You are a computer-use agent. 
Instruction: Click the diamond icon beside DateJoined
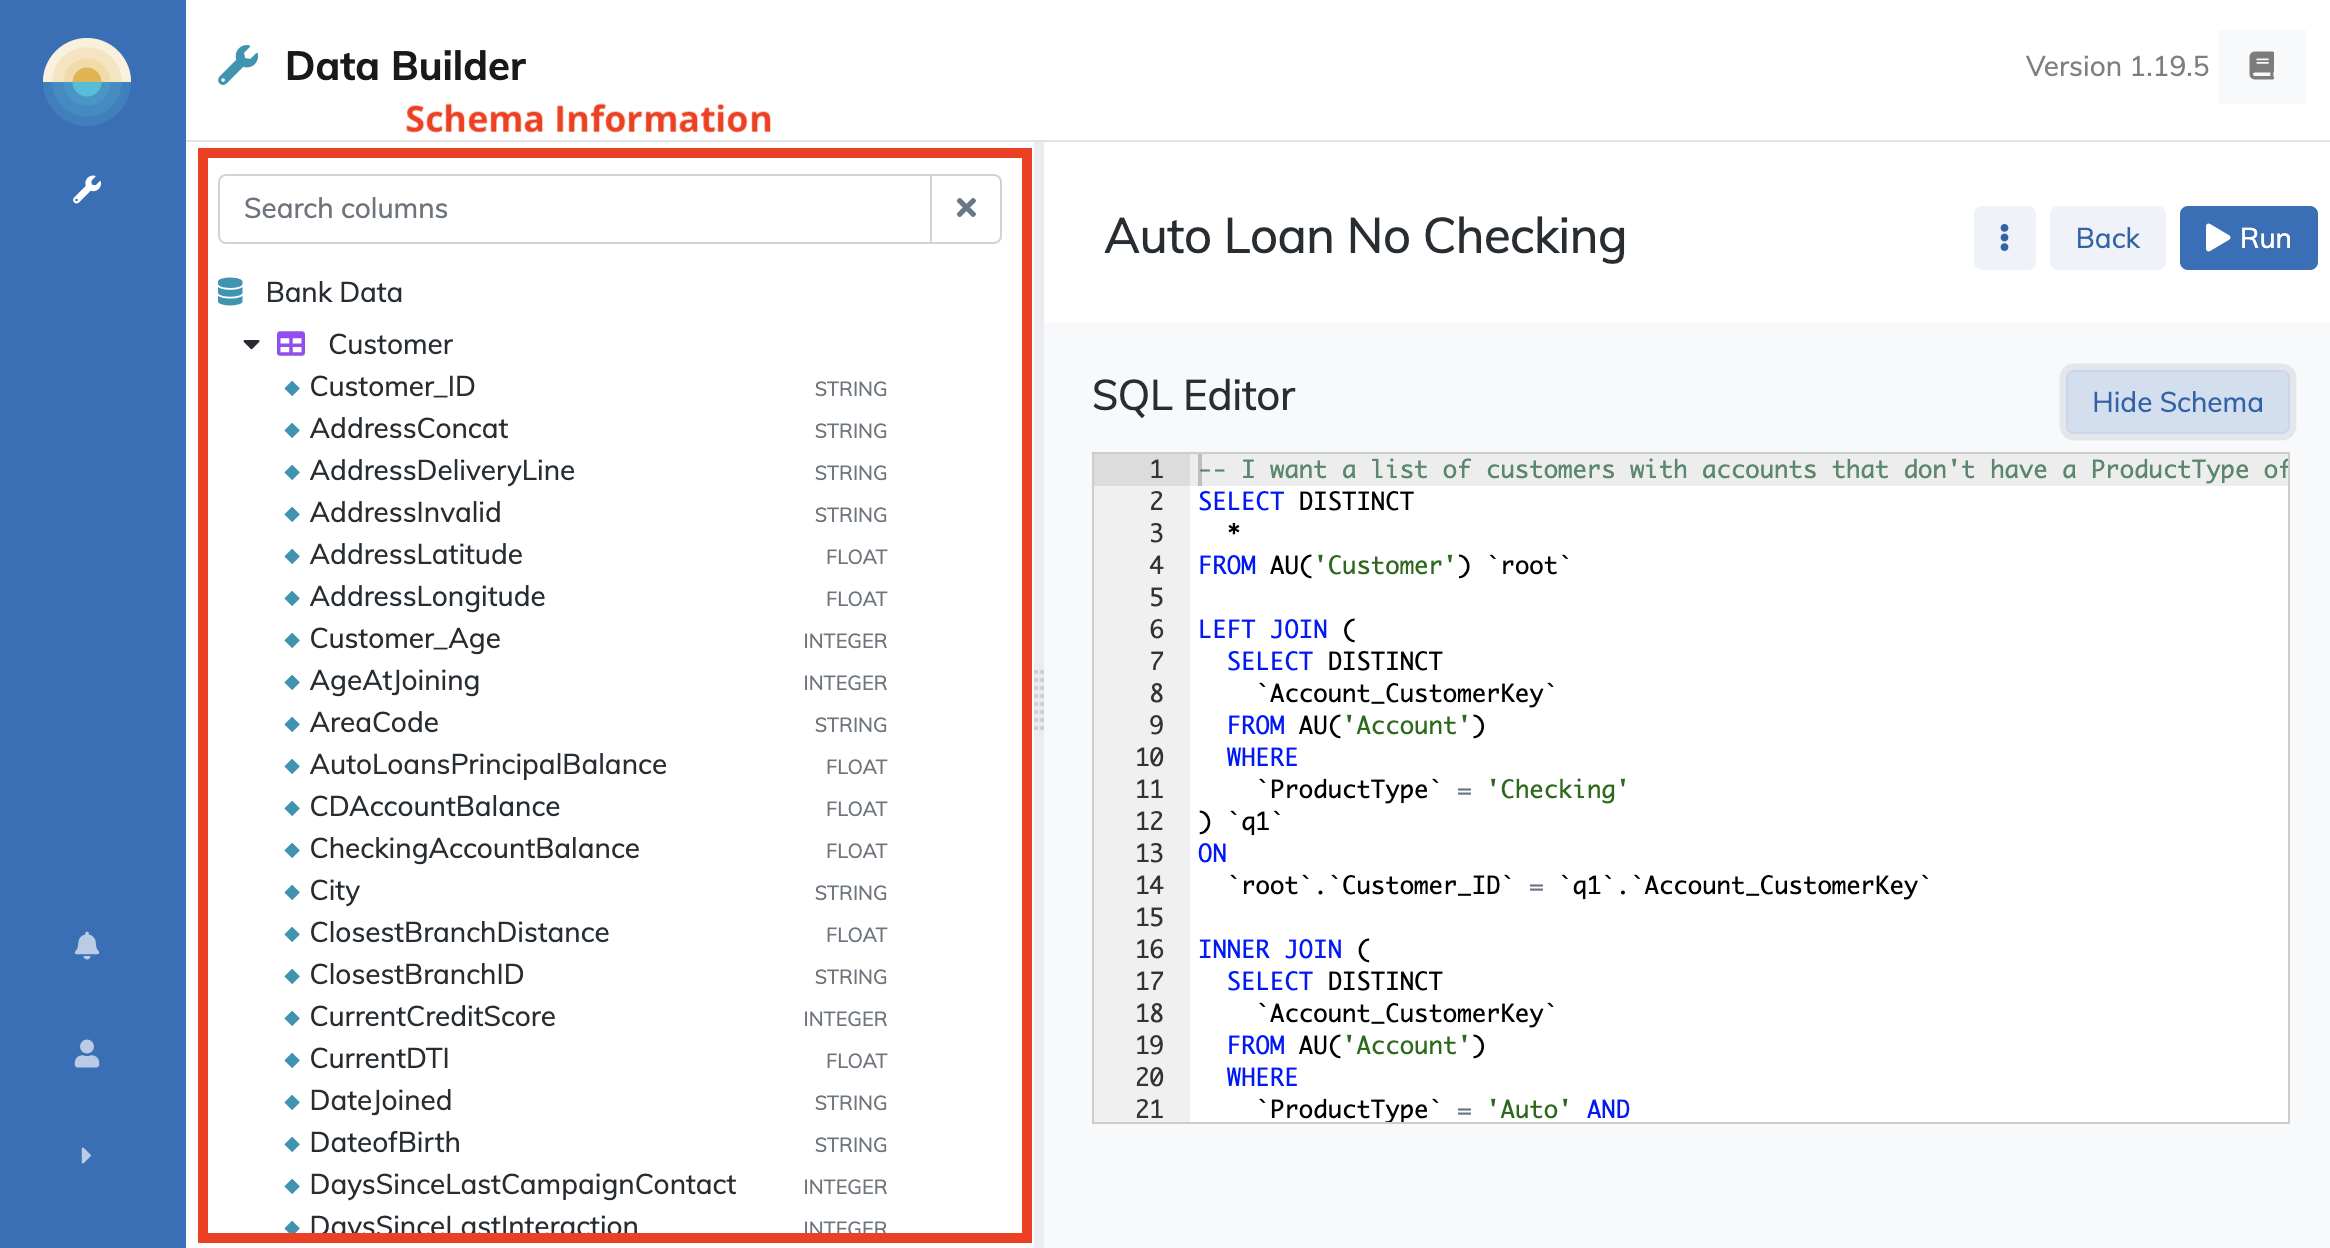(292, 1102)
